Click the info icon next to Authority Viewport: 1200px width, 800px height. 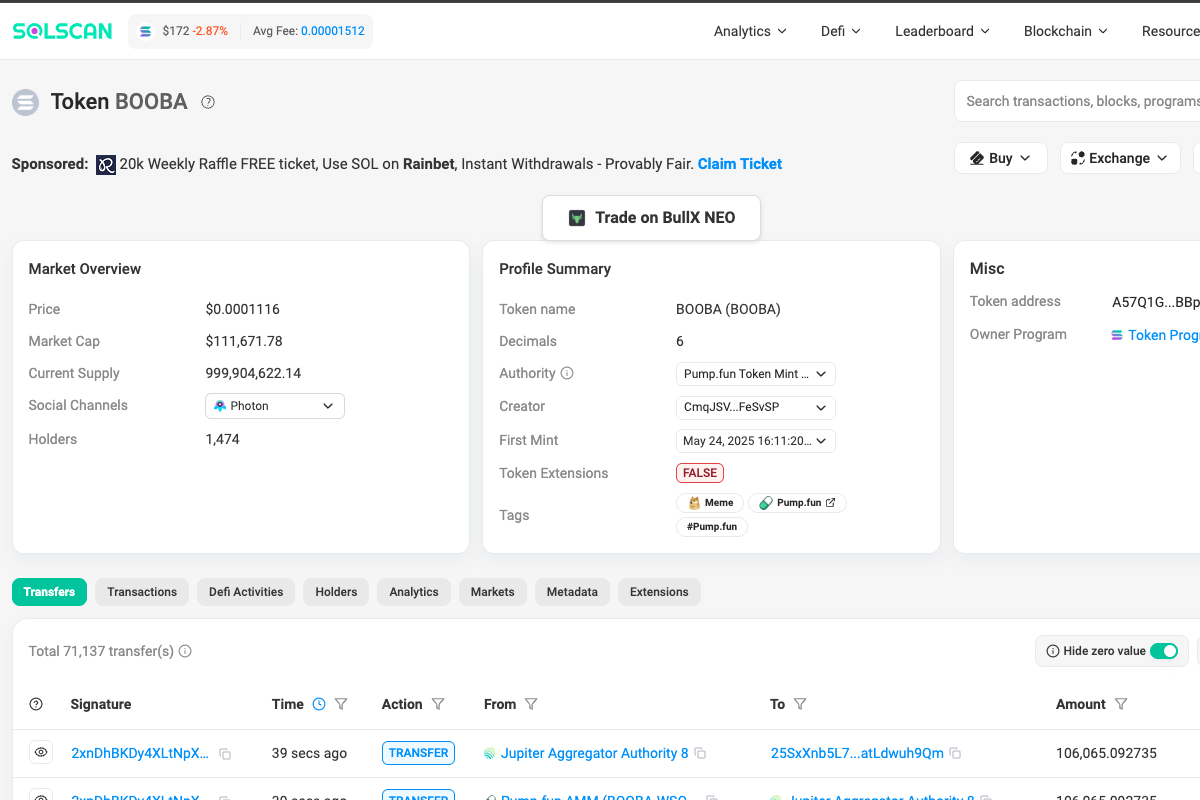567,373
